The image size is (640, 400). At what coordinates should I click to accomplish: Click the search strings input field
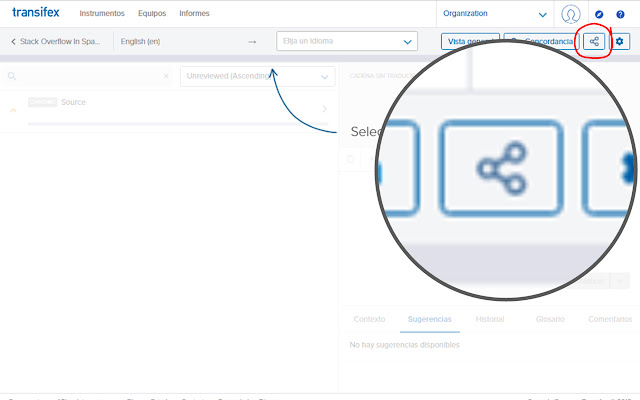click(88, 76)
